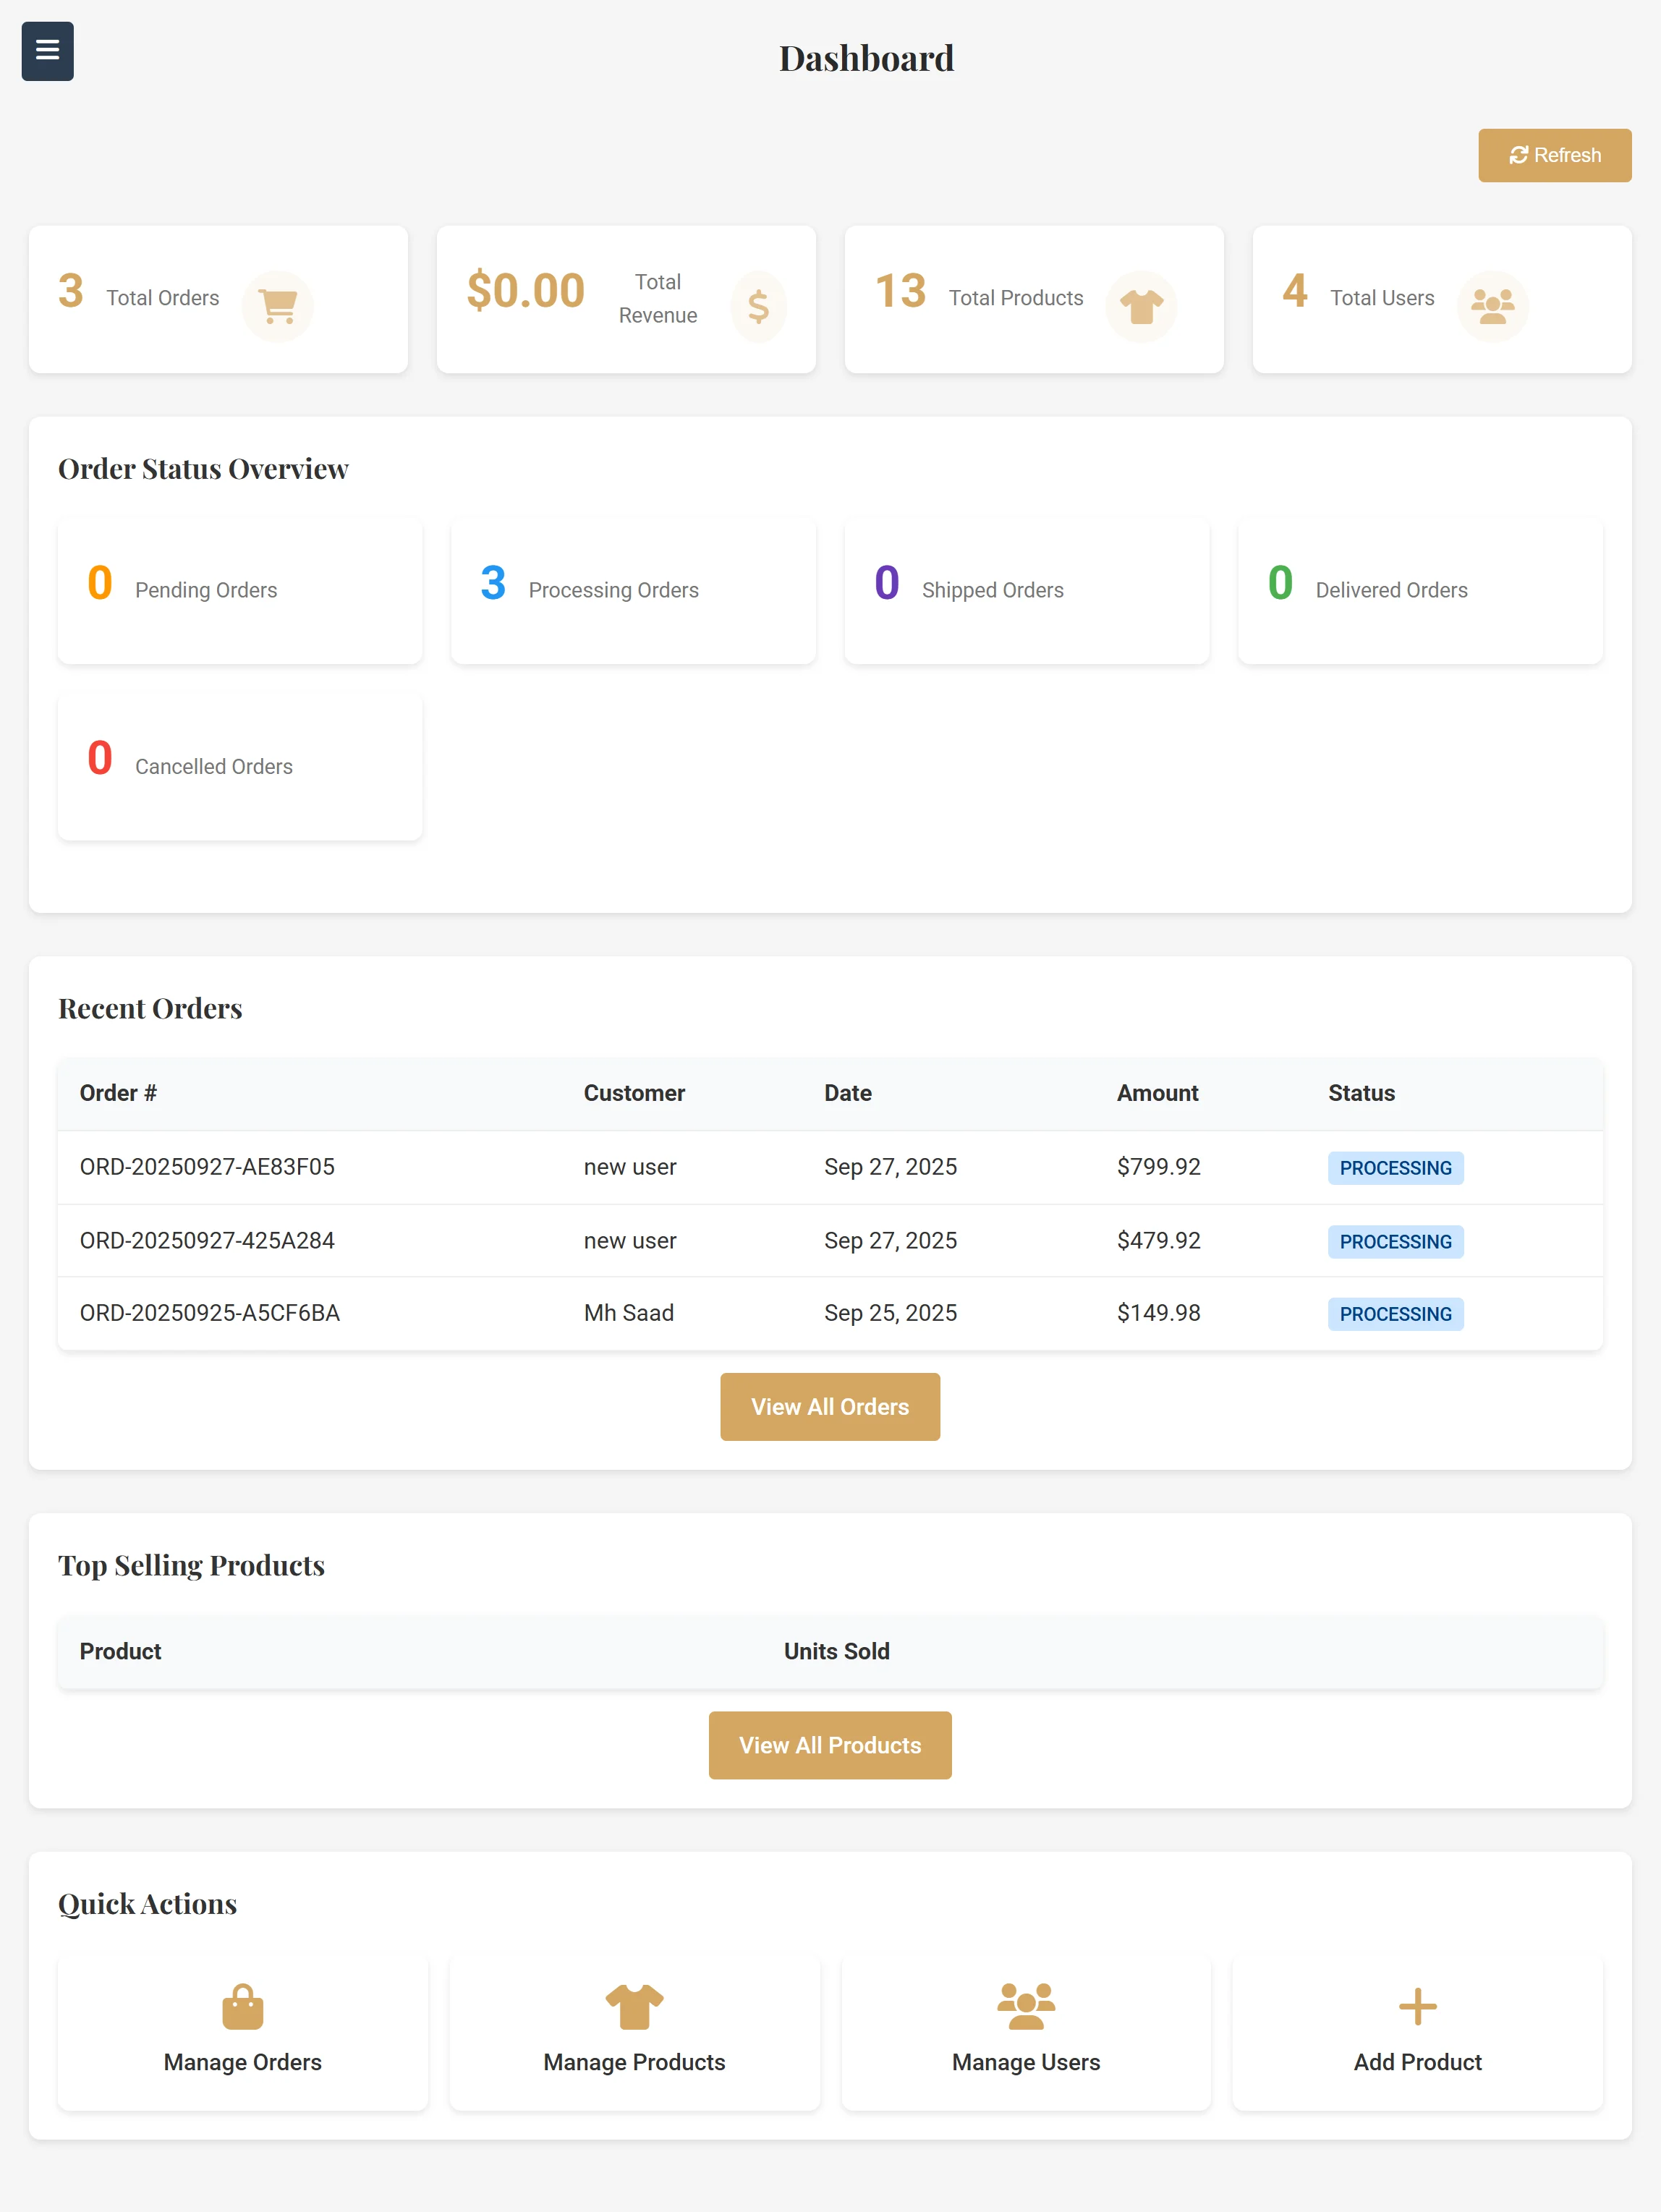Image resolution: width=1661 pixels, height=2212 pixels.
Task: Click the Total Orders label
Action: click(x=163, y=298)
